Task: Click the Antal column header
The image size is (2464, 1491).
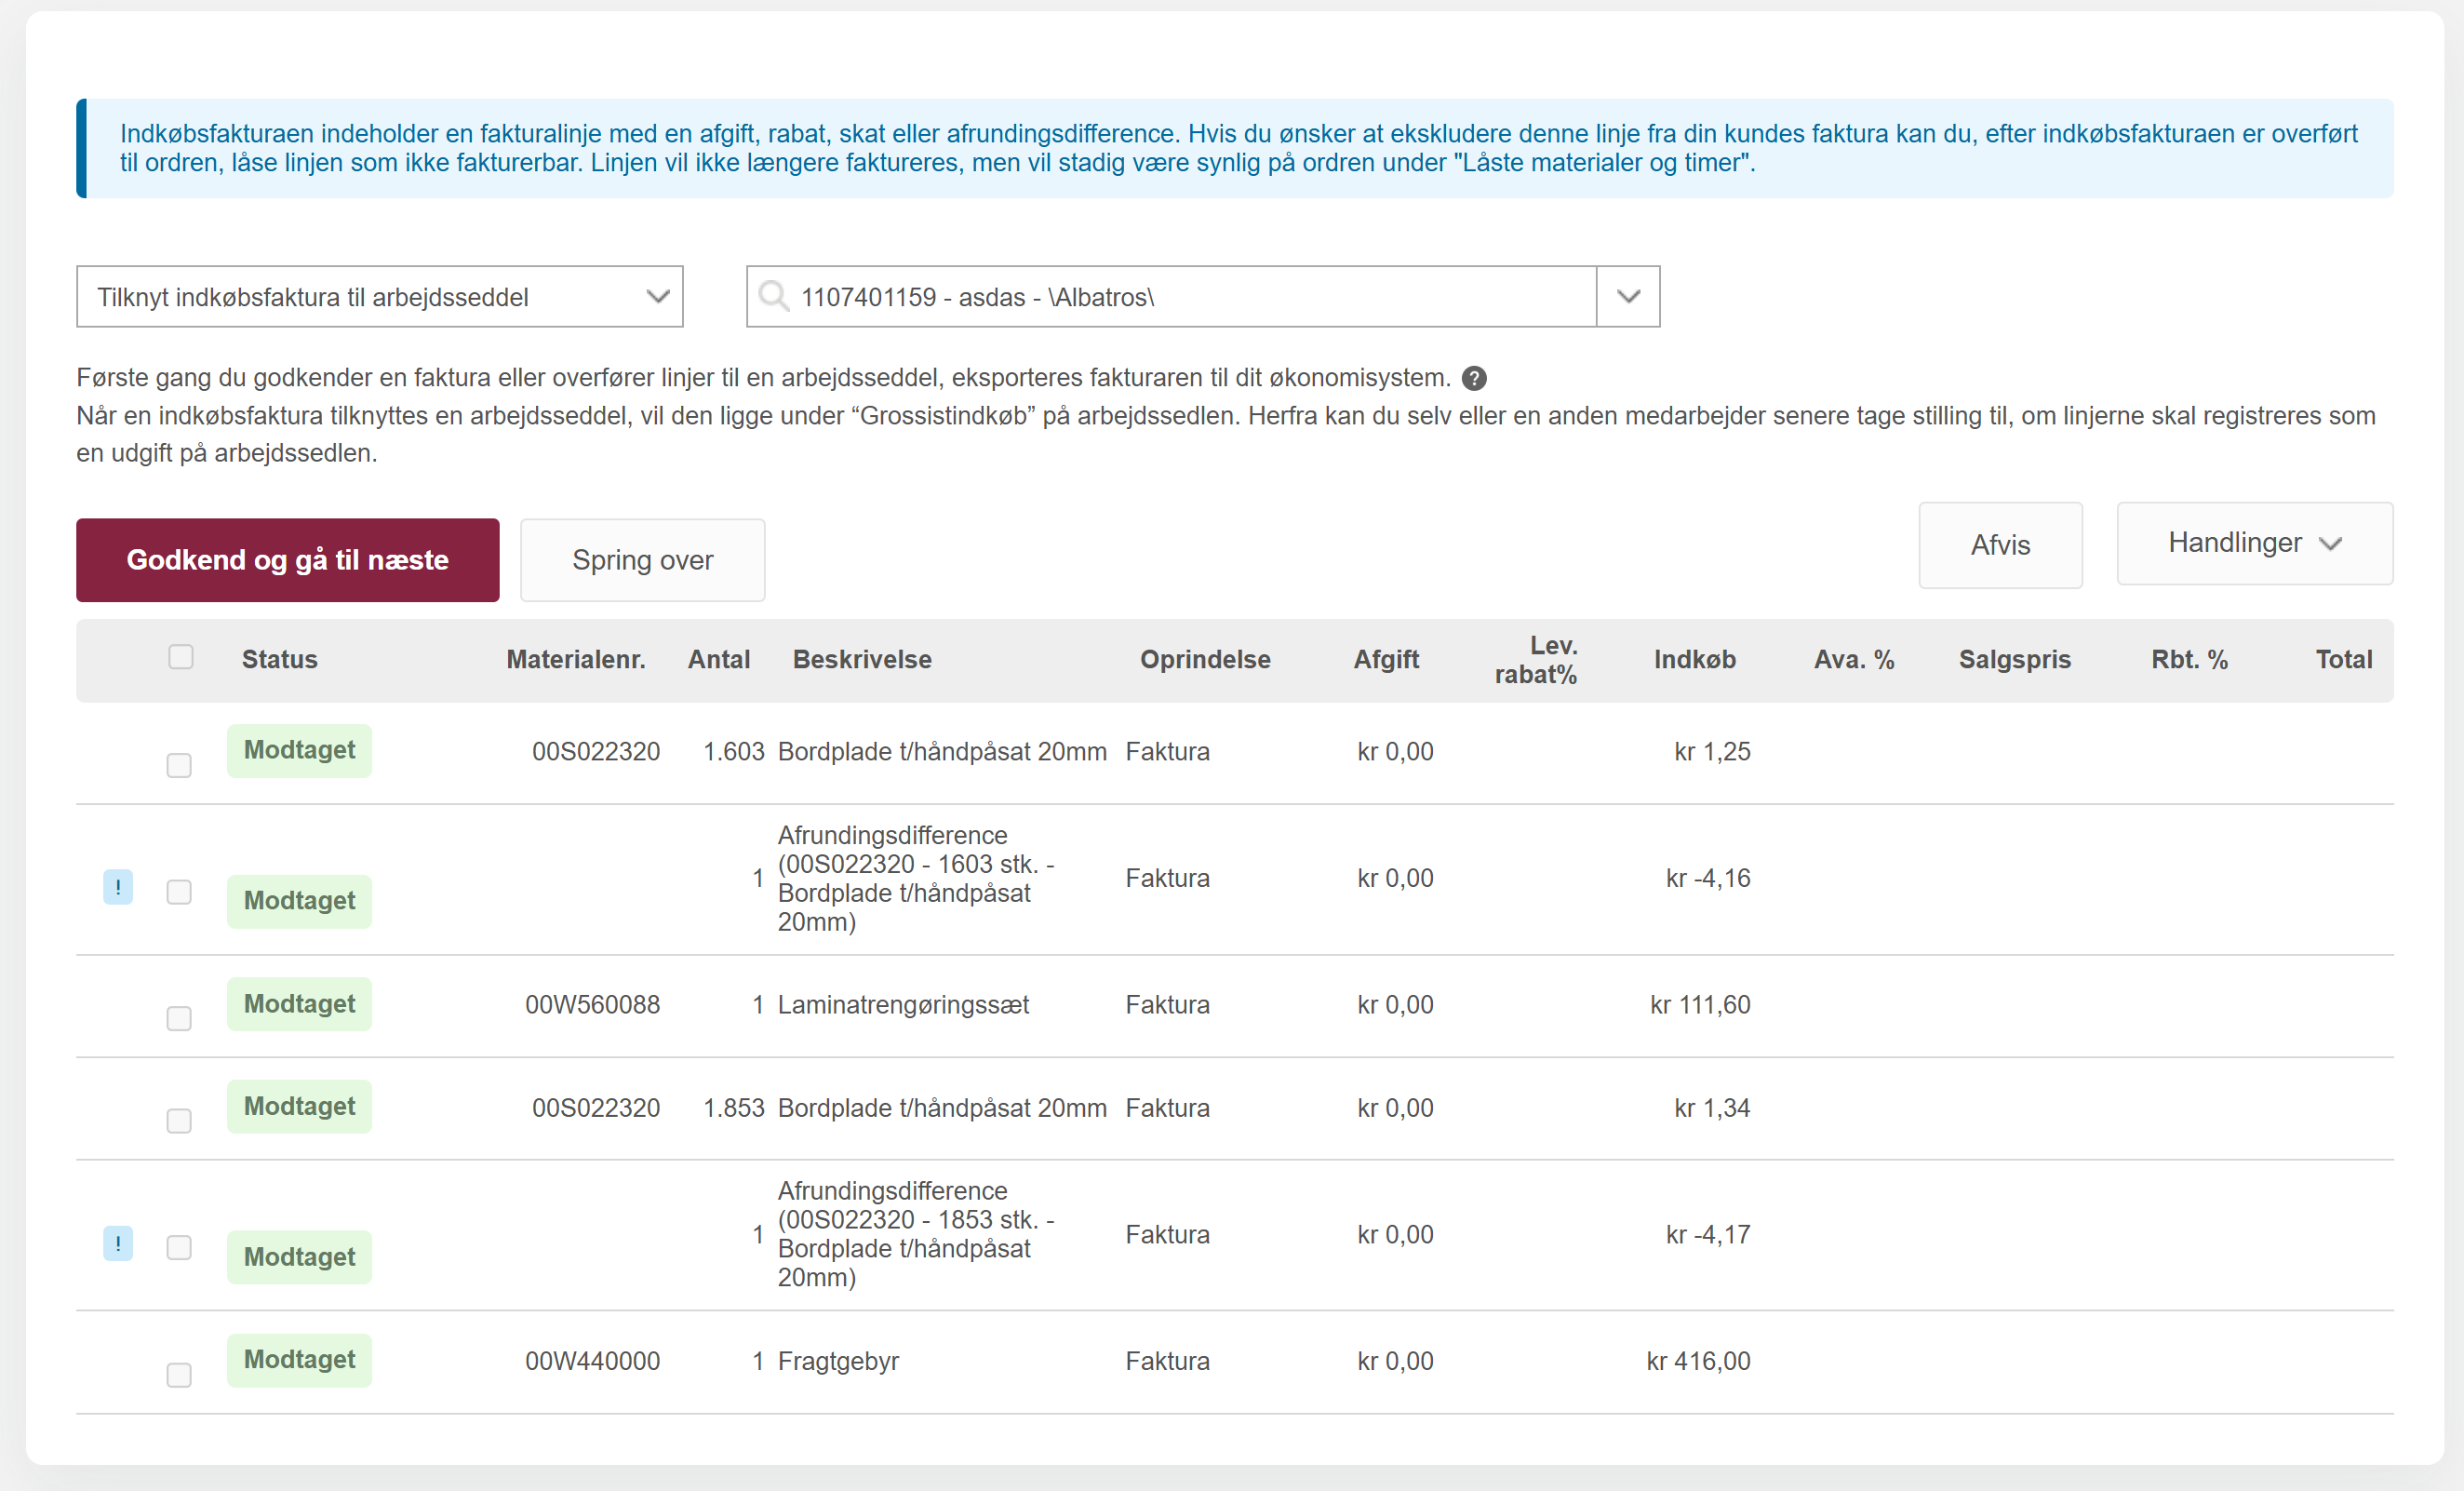Action: 719,659
